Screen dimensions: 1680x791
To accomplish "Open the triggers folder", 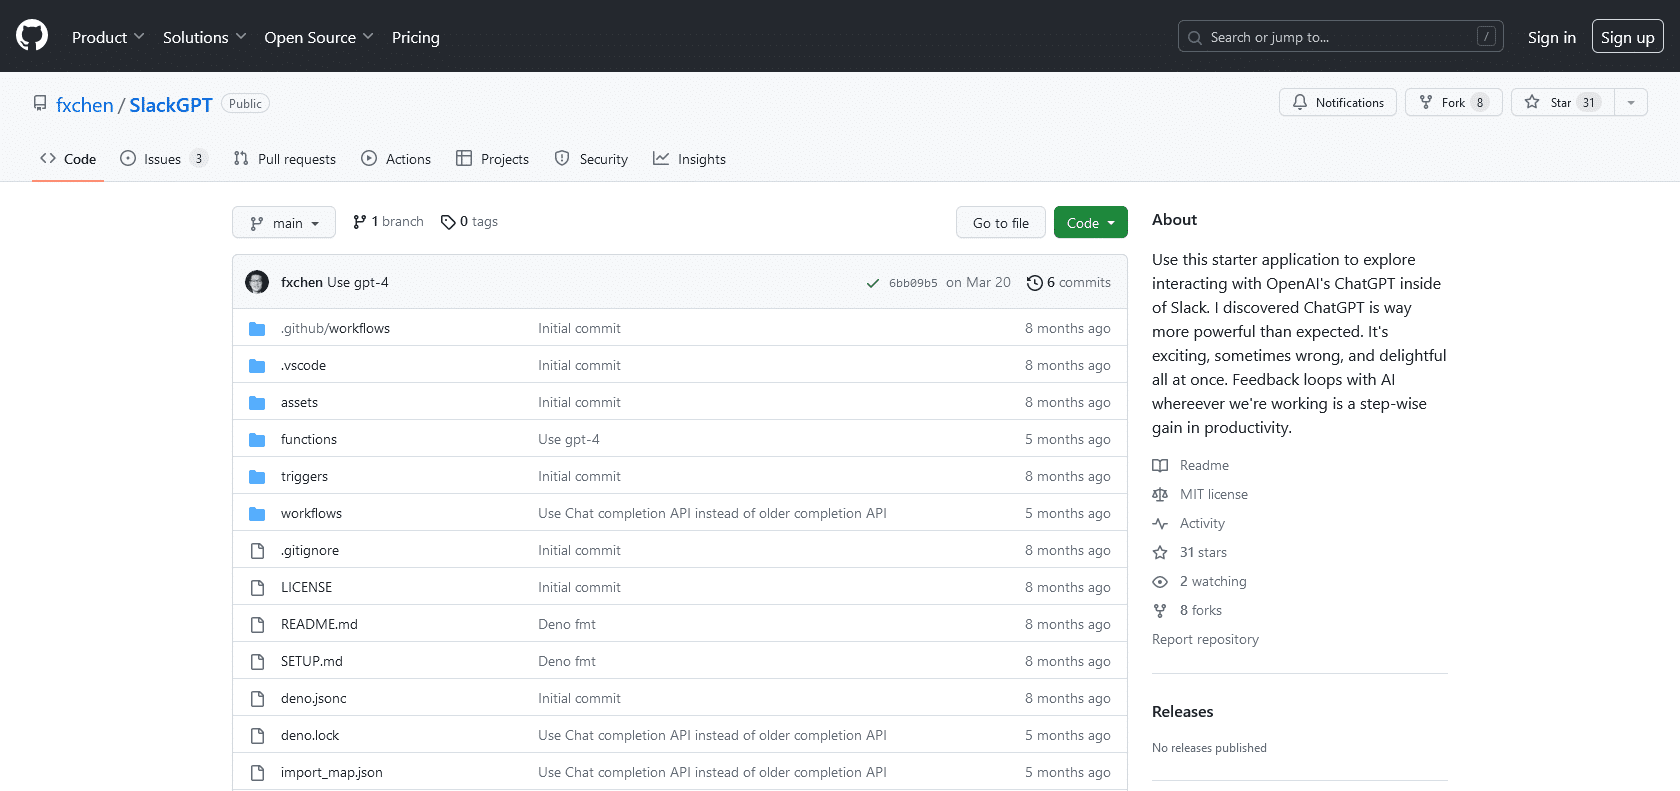I will tap(304, 476).
